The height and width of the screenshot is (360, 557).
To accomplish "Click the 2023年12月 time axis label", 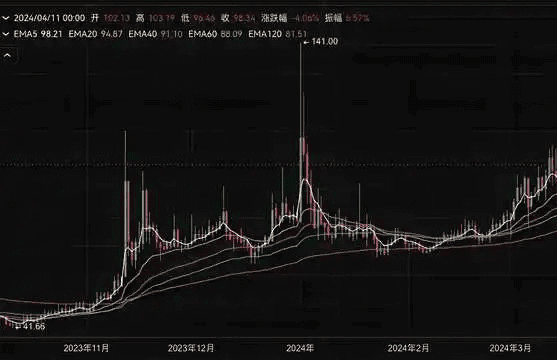I will point(191,348).
